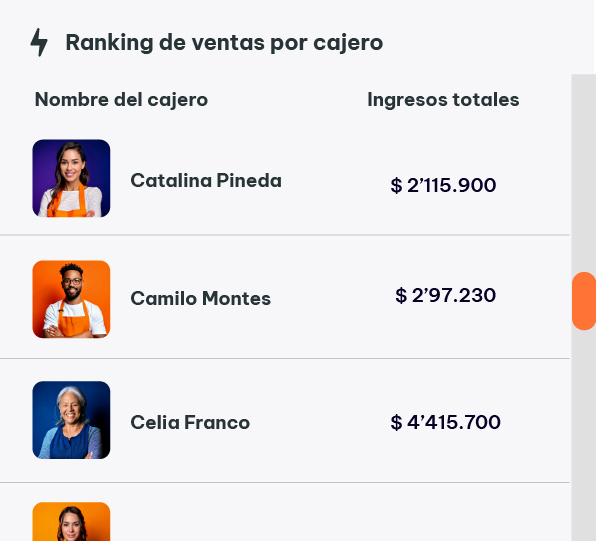Select the $ 2'115.900 income value

(x=443, y=186)
